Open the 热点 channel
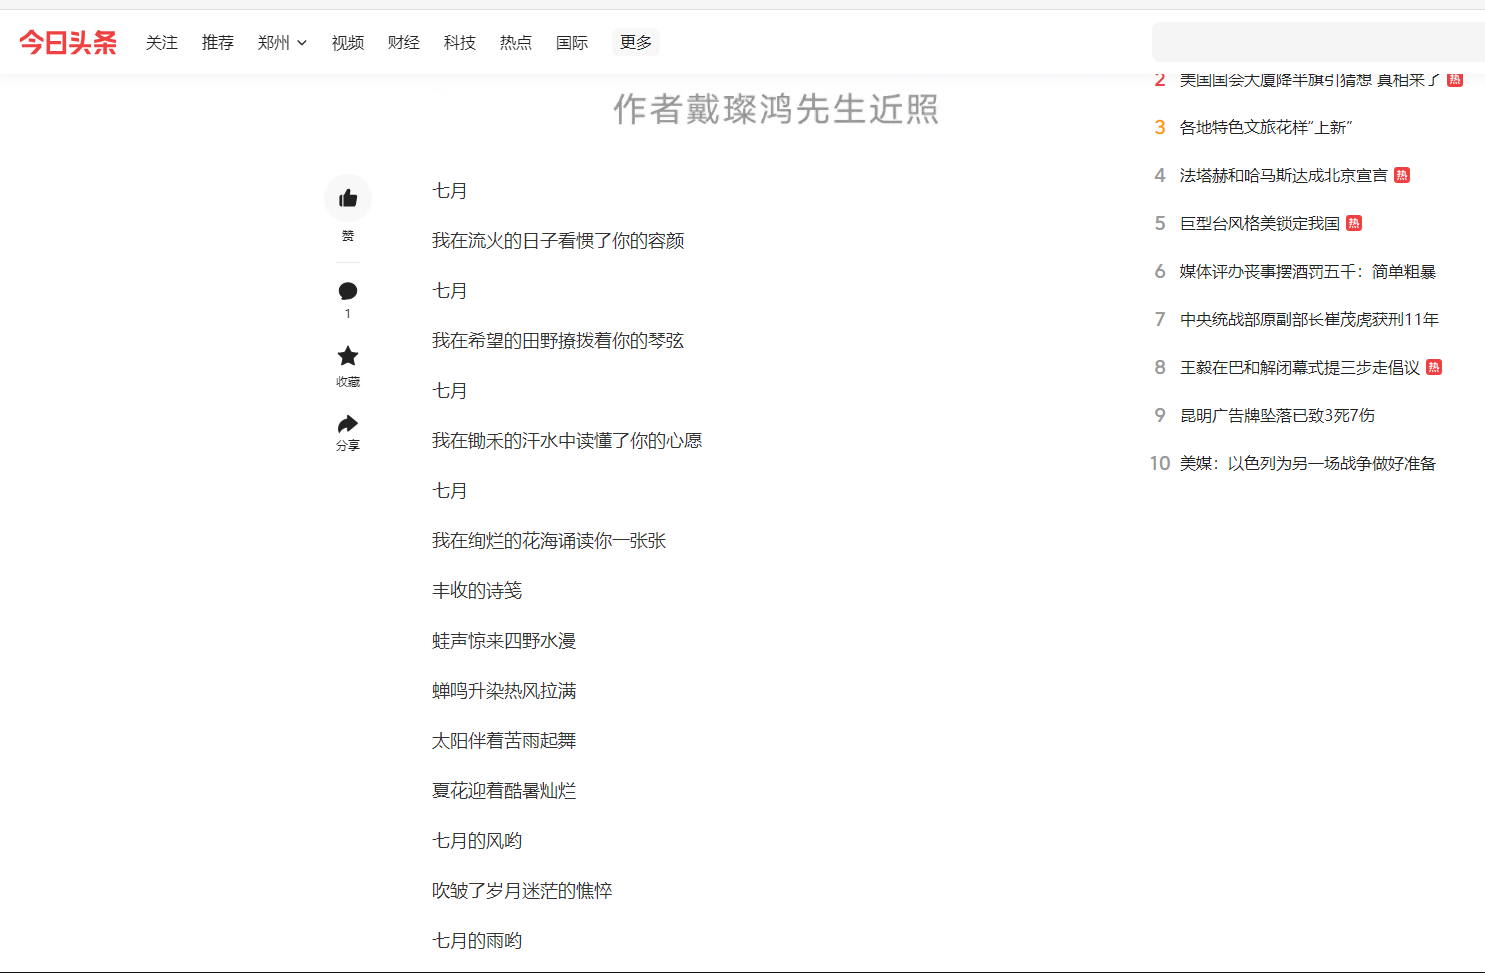The height and width of the screenshot is (973, 1485). click(x=516, y=42)
